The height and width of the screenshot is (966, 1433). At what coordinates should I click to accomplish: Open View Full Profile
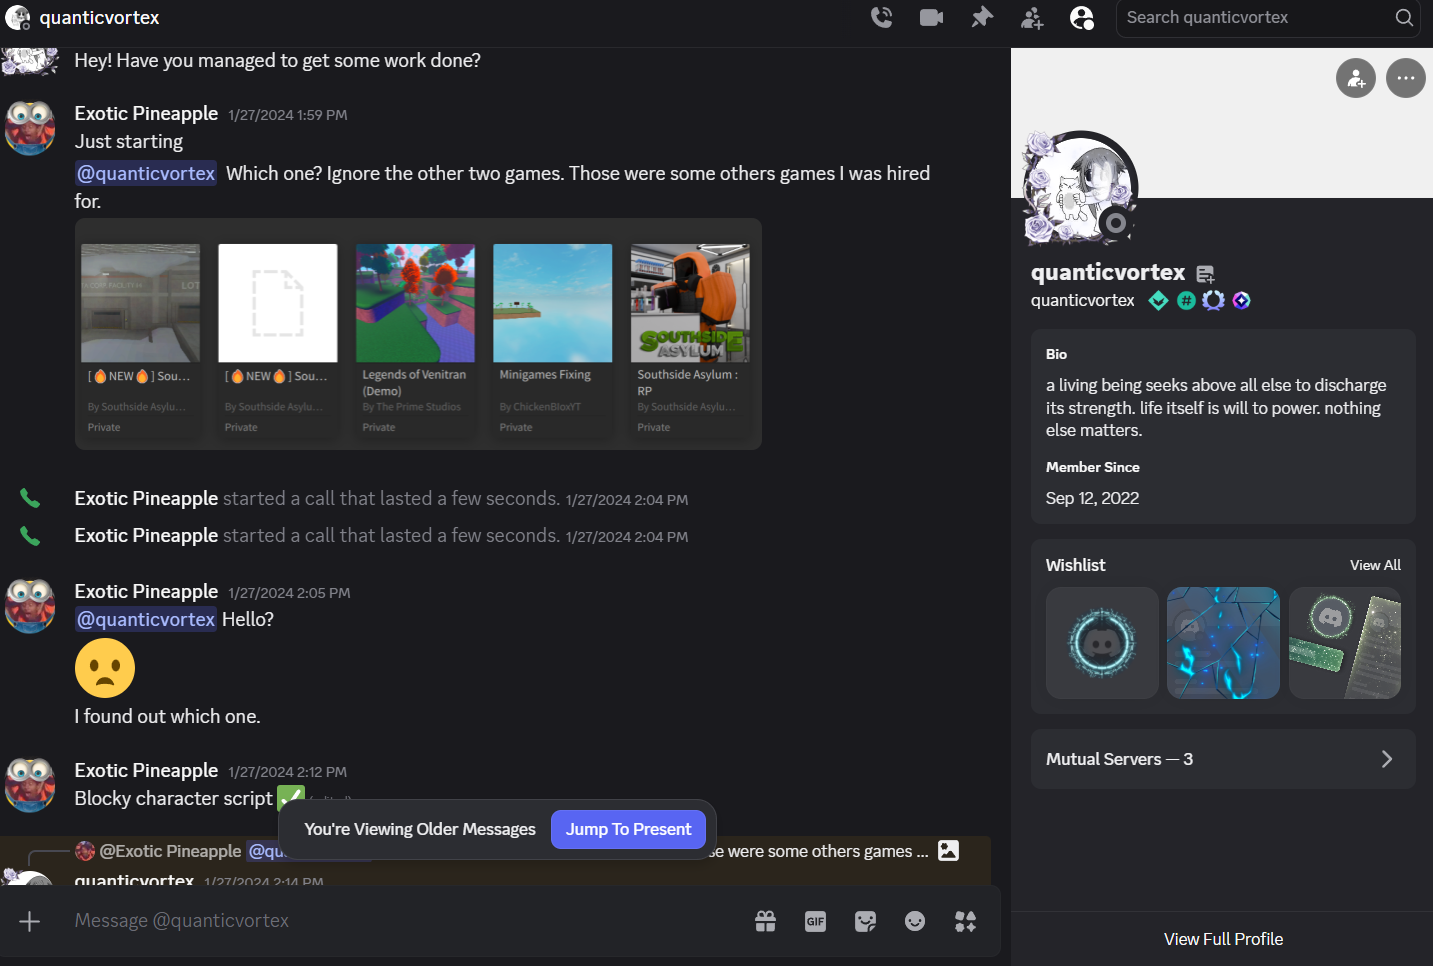click(1222, 939)
